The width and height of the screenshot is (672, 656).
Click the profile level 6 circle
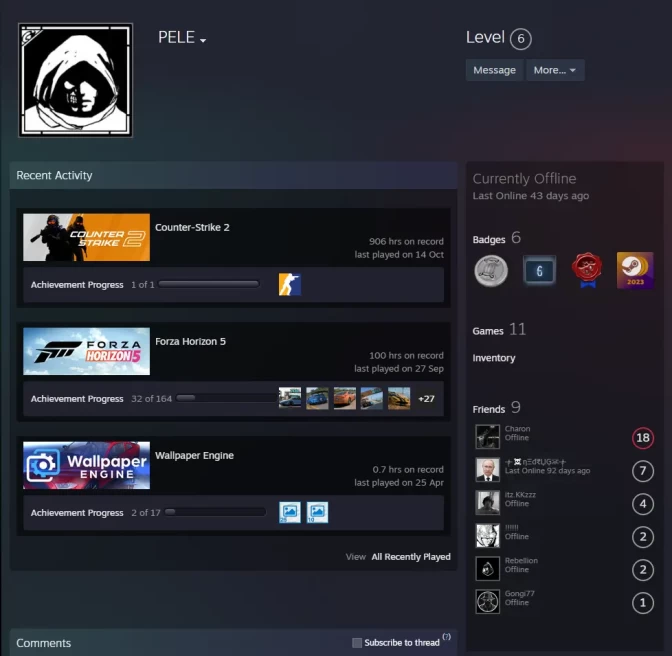521,39
